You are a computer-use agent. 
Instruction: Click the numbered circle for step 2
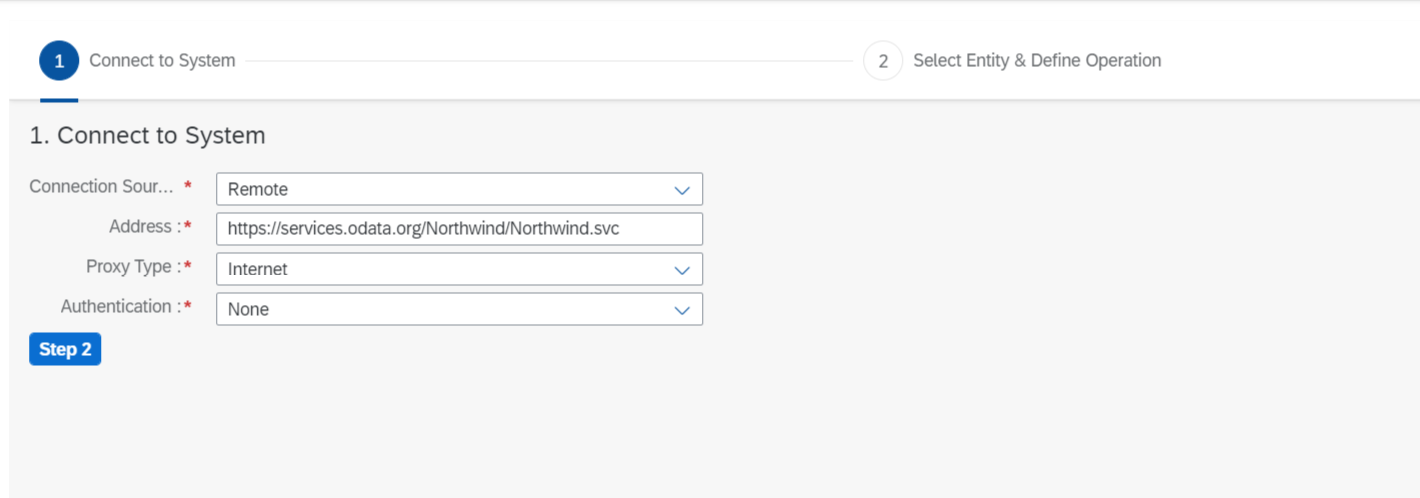pyautogui.click(x=883, y=61)
